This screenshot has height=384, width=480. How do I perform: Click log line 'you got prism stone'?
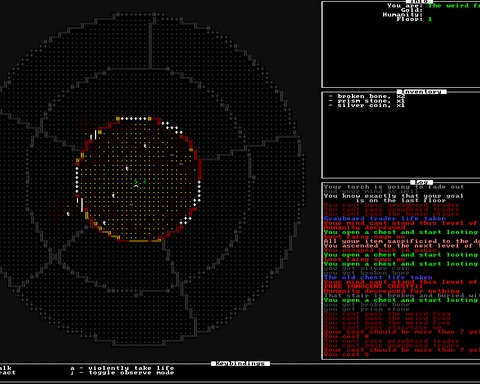pos(366,309)
